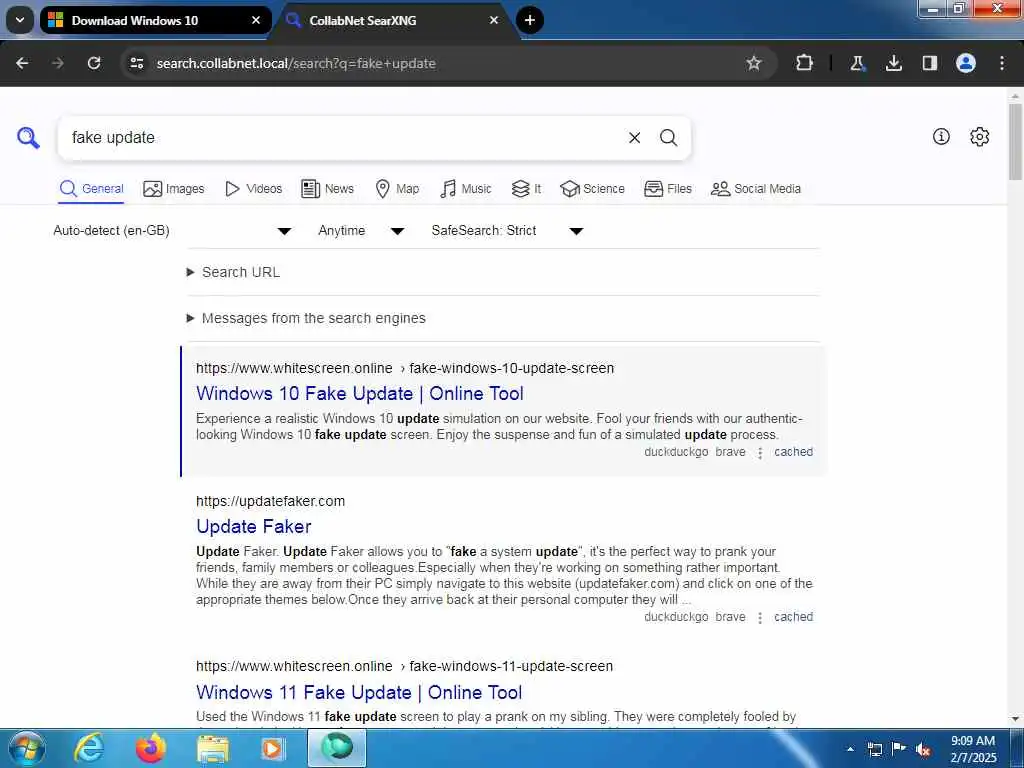This screenshot has width=1024, height=768.
Task: Open site information icon in address bar
Action: tap(136, 63)
